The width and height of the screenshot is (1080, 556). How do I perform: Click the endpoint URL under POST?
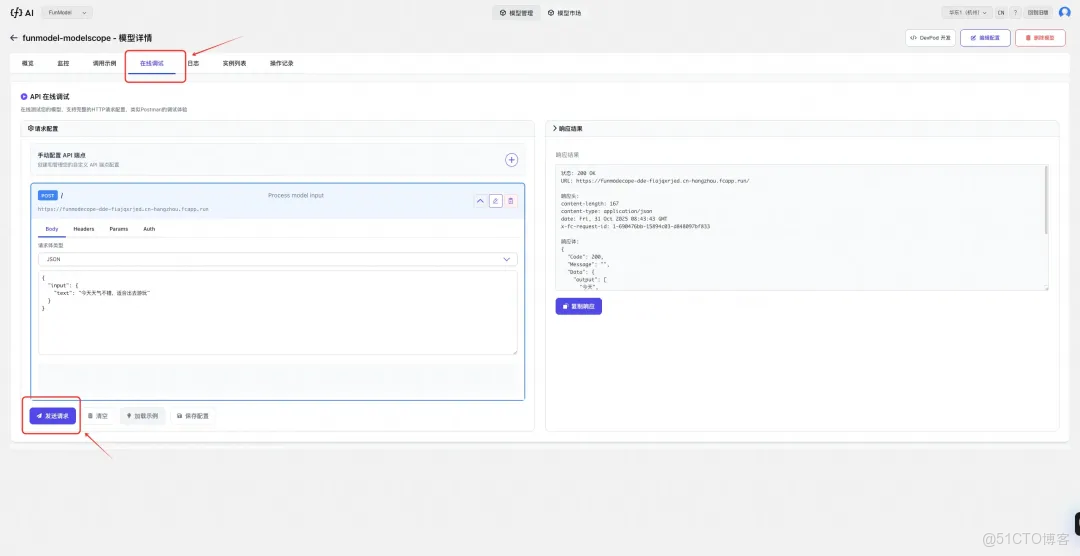point(123,208)
